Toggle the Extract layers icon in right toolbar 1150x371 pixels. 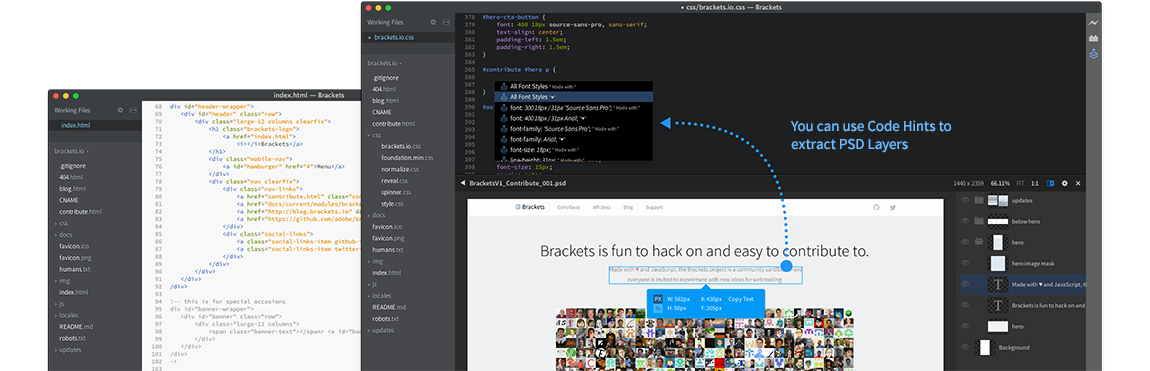1094,54
